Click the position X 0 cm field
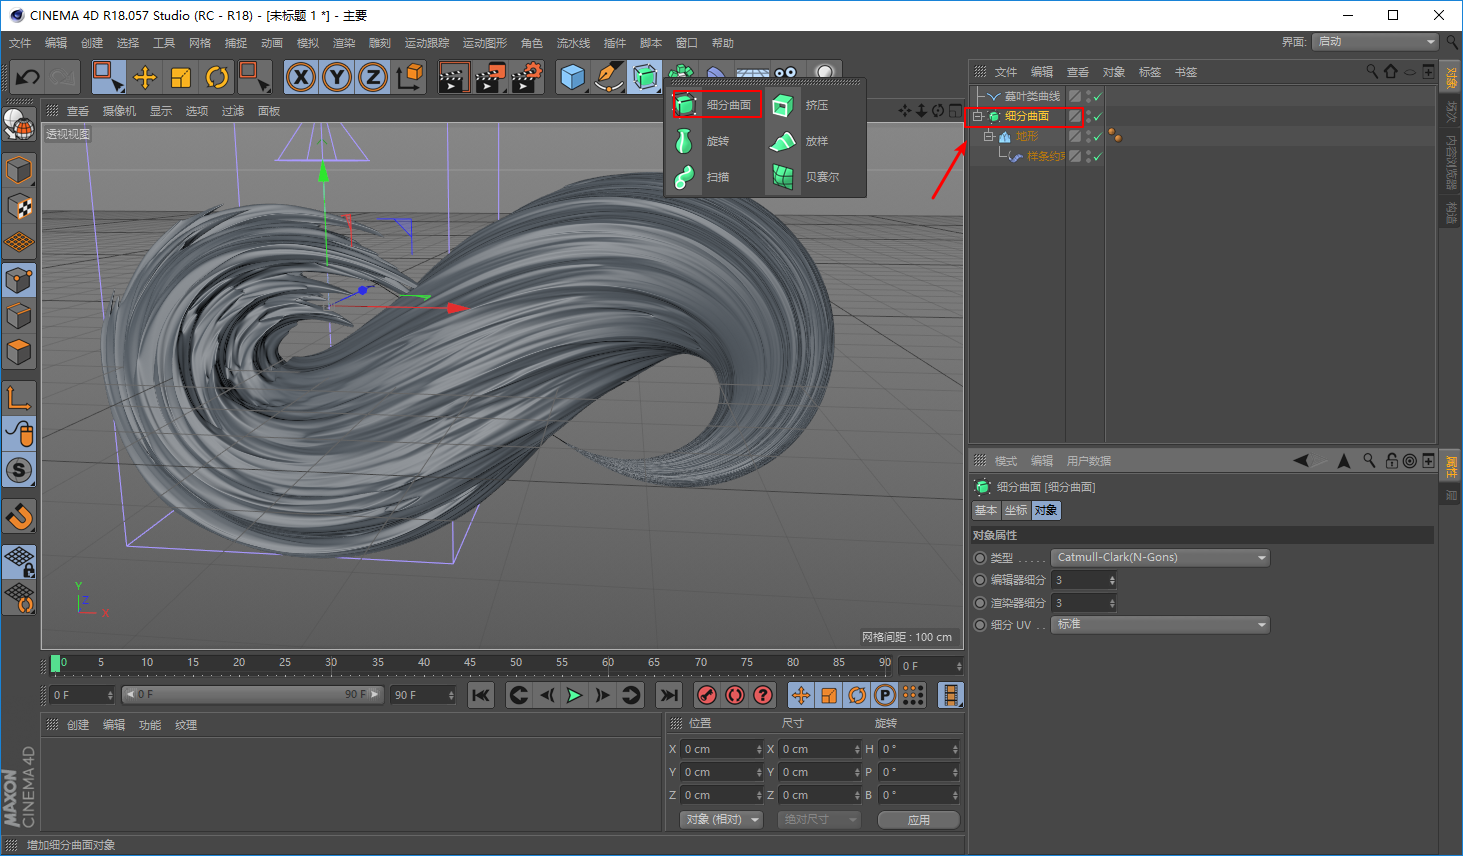The height and width of the screenshot is (856, 1463). [x=721, y=749]
